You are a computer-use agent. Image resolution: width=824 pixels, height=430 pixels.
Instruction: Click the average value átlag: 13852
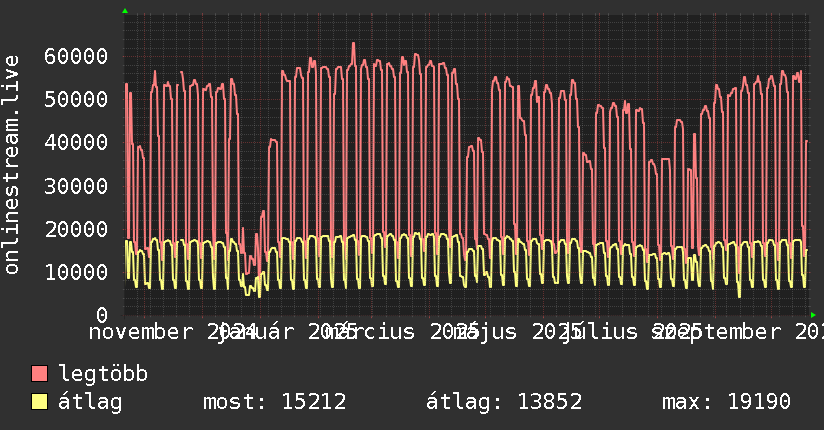pos(504,402)
